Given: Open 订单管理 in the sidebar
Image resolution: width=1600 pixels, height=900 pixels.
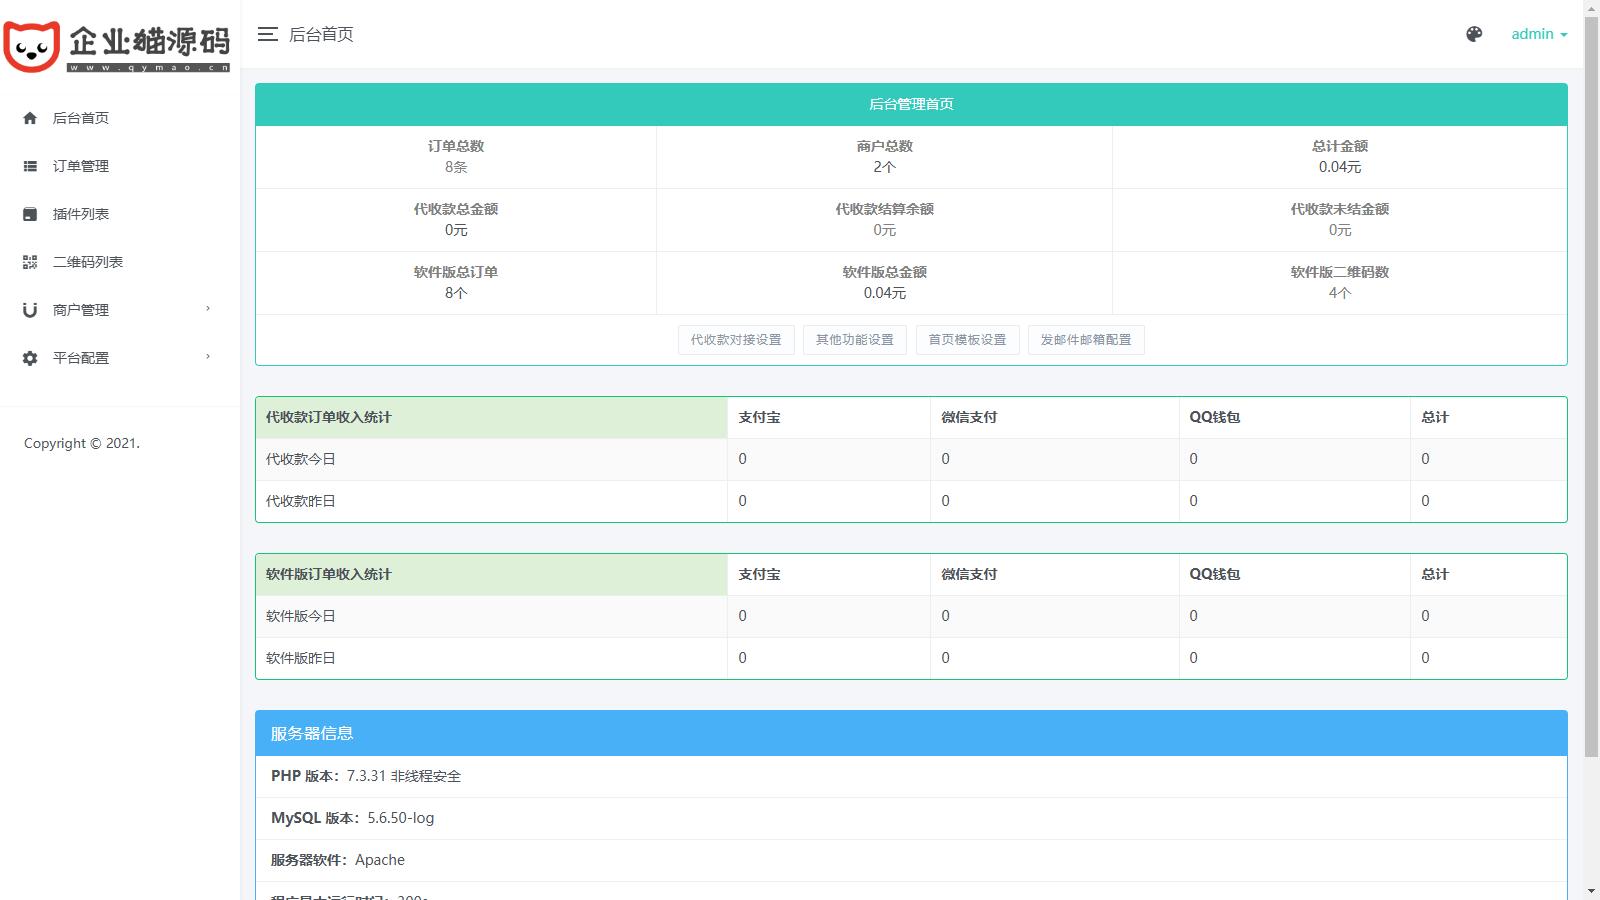Looking at the screenshot, I should pos(81,166).
